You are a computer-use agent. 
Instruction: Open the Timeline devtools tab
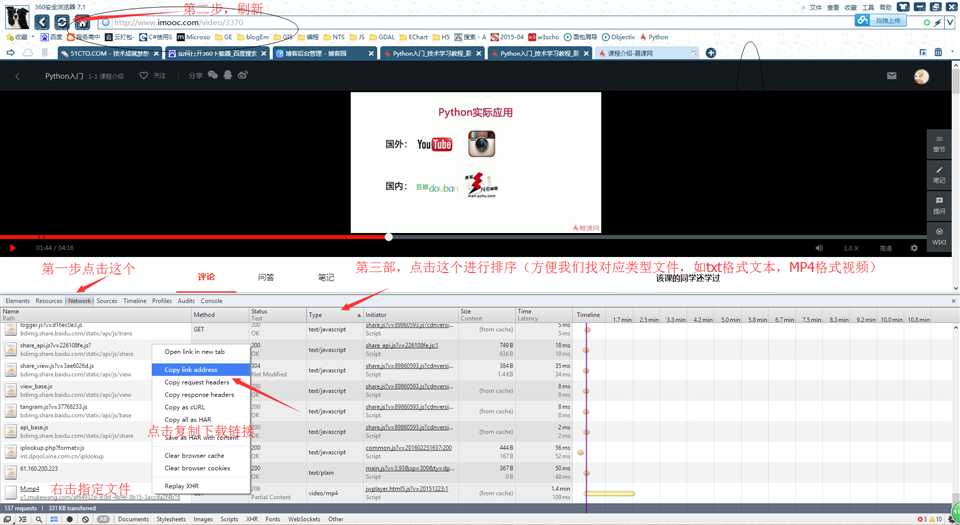[135, 301]
